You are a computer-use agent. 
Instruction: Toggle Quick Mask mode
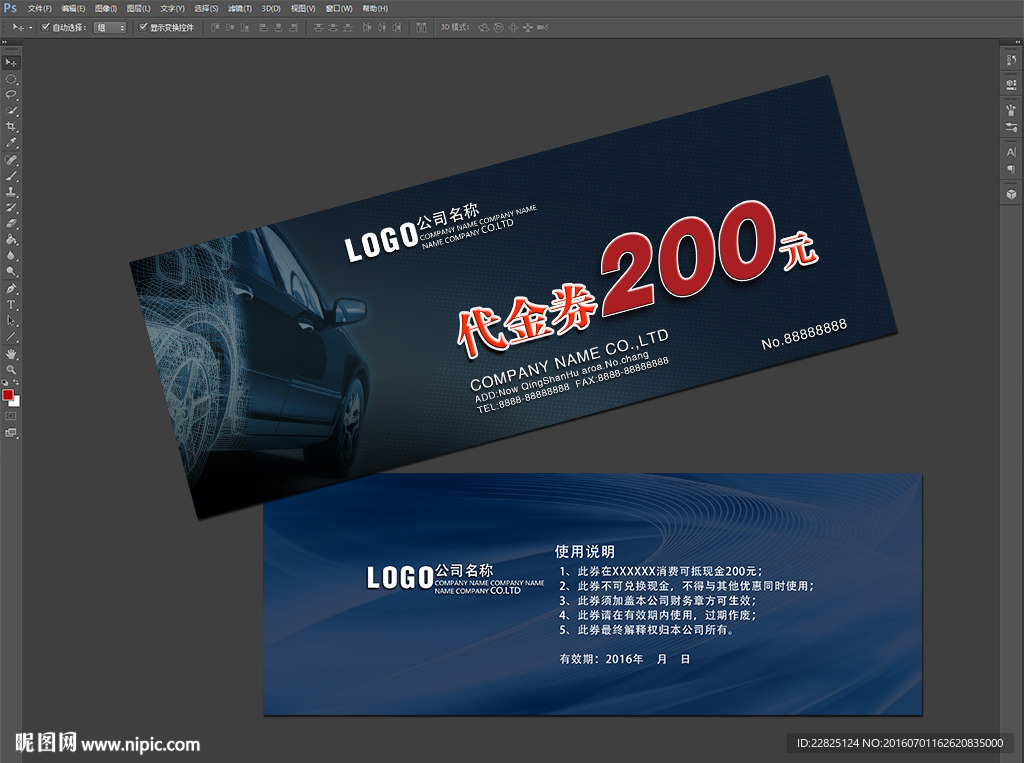(x=11, y=416)
